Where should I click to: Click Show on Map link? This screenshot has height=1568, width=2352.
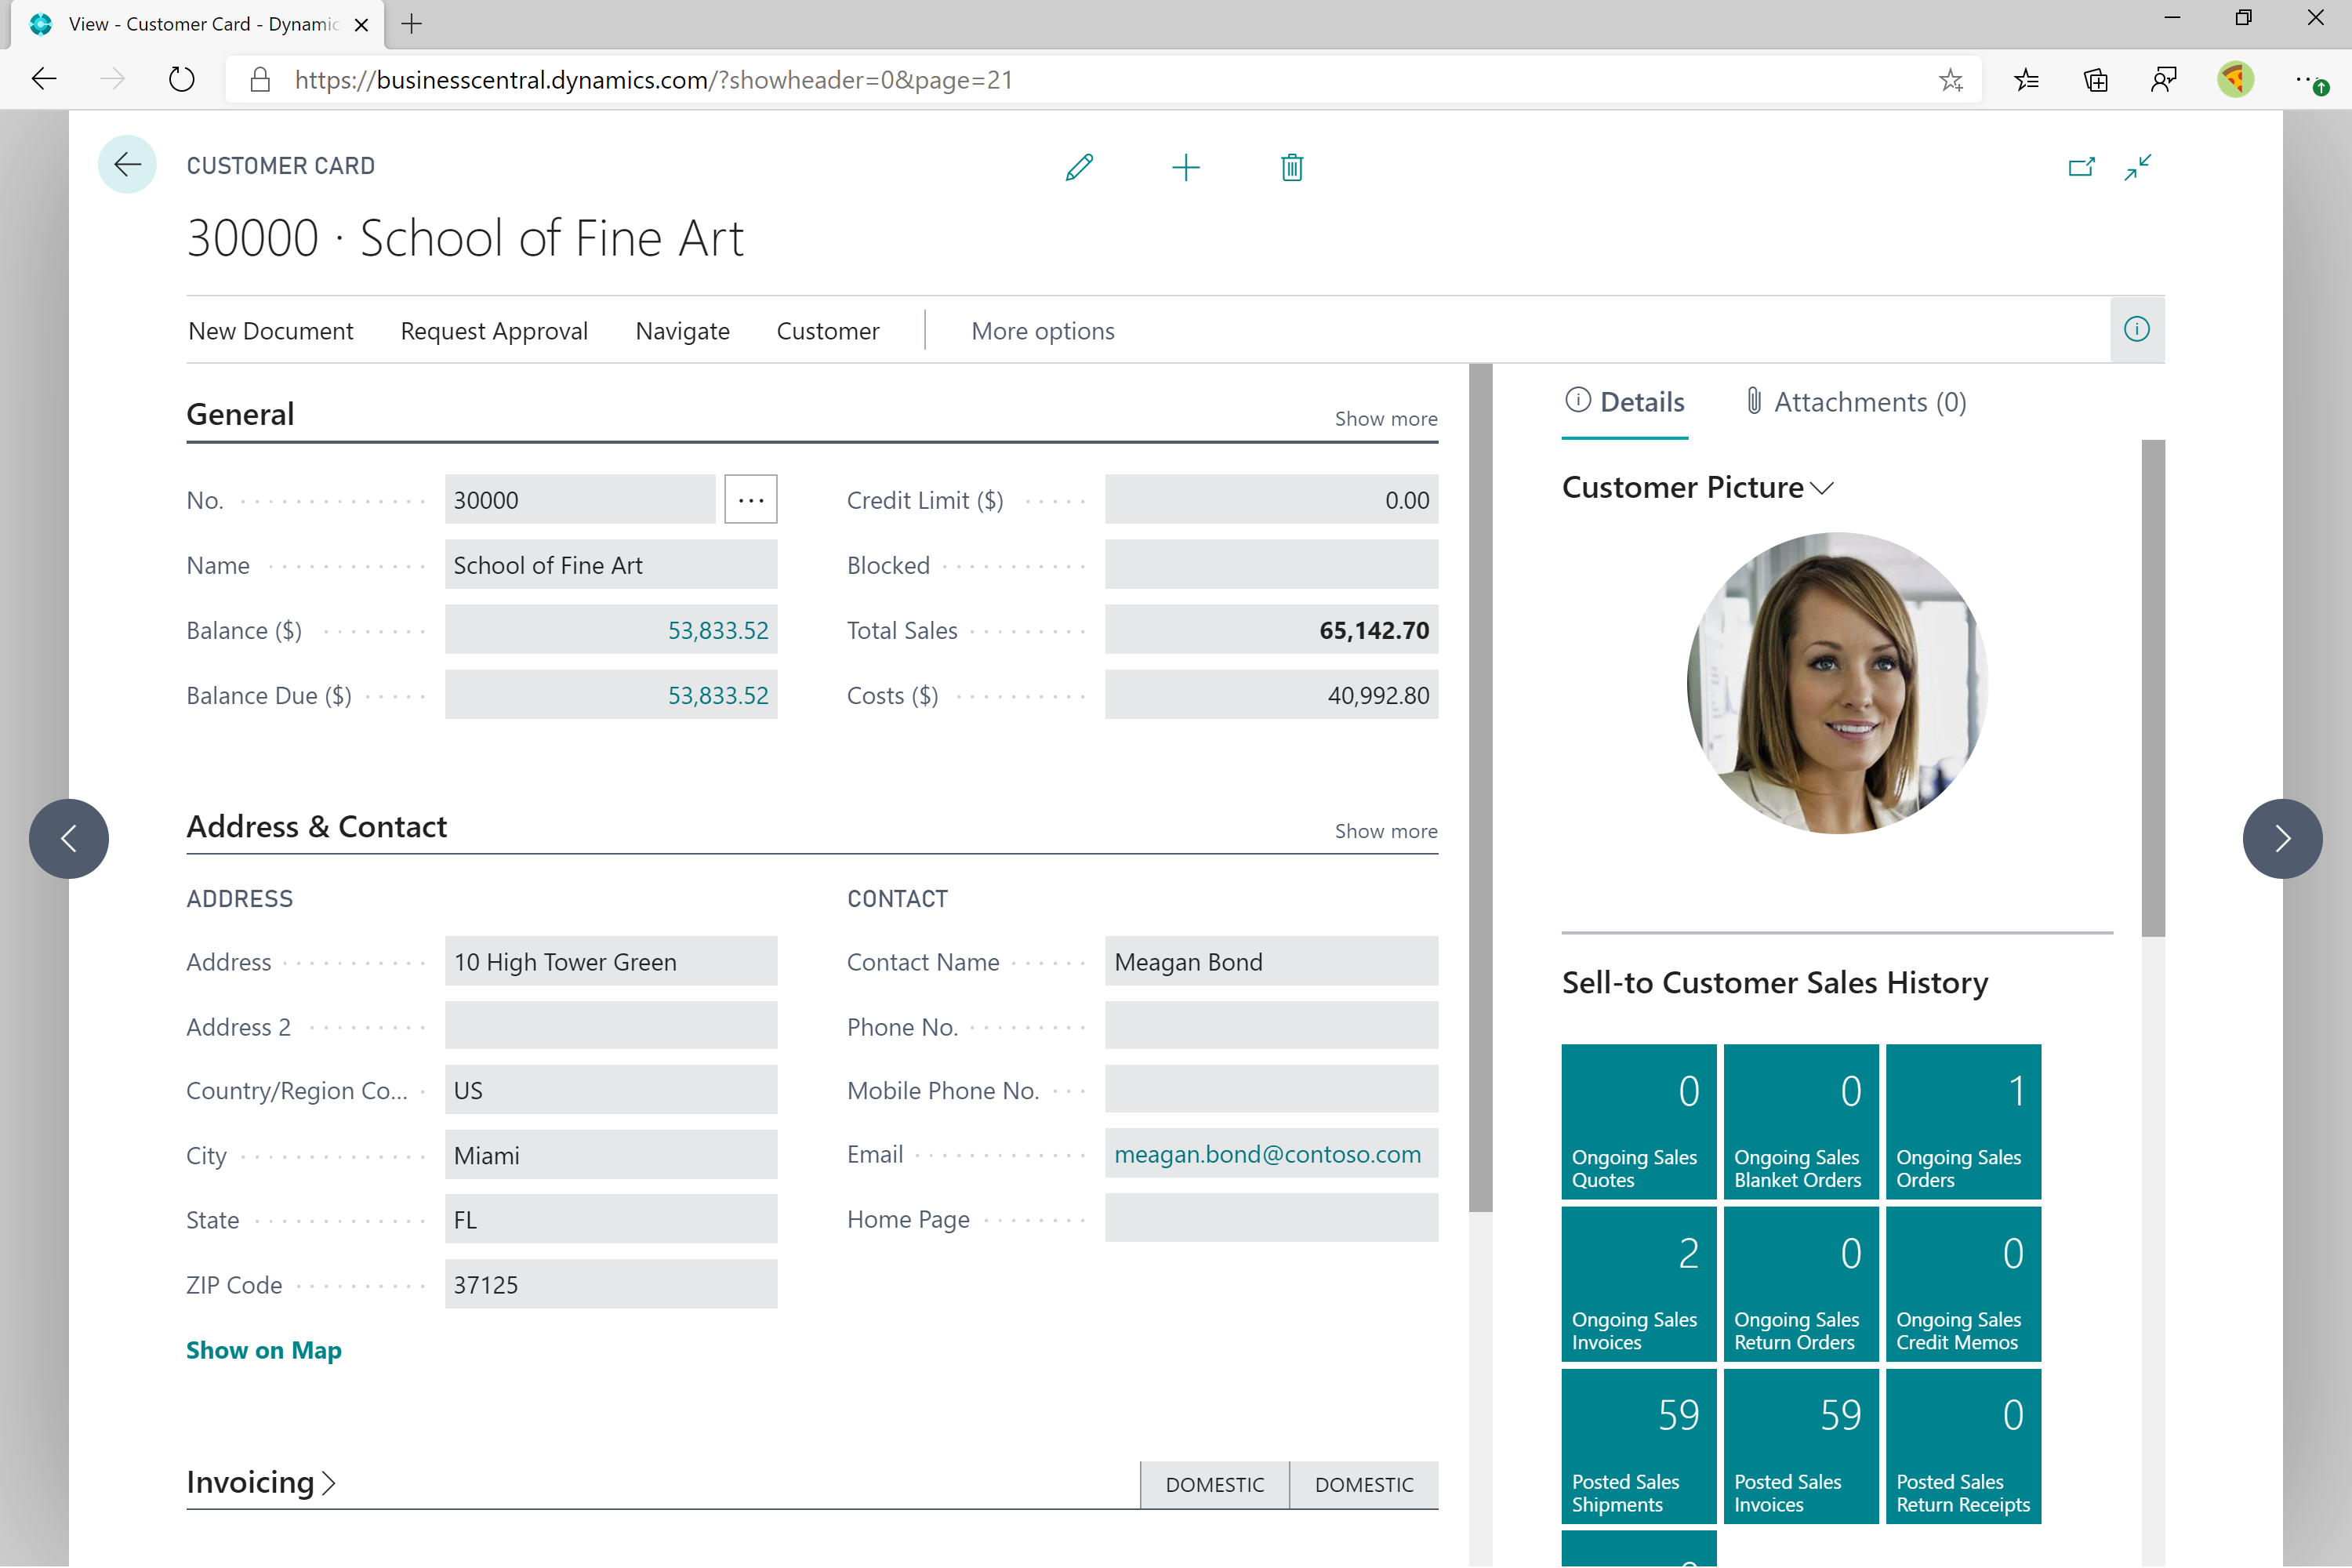[264, 1349]
